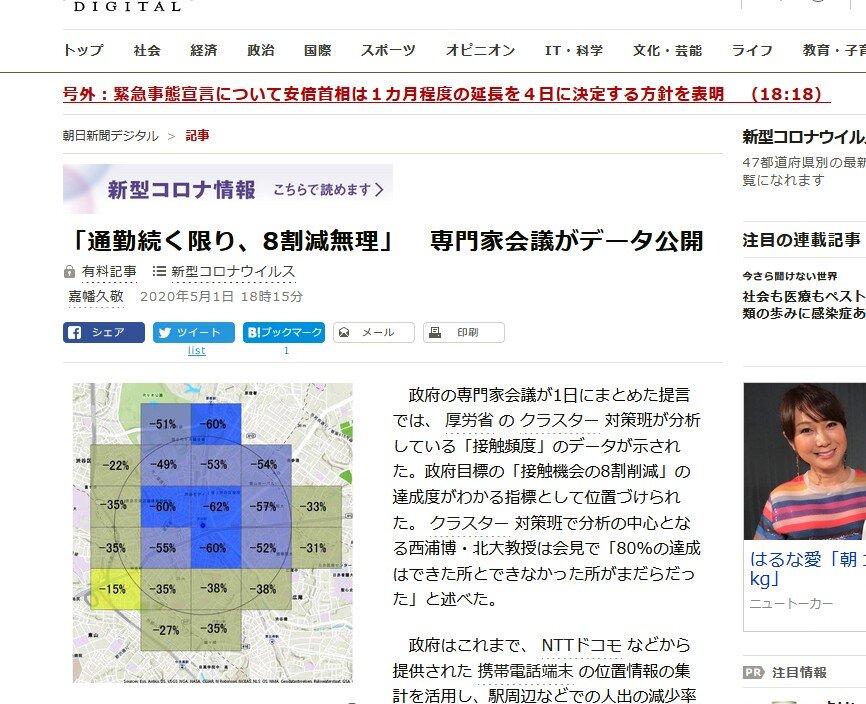
Task: Send the article via メール button
Action: (x=374, y=332)
